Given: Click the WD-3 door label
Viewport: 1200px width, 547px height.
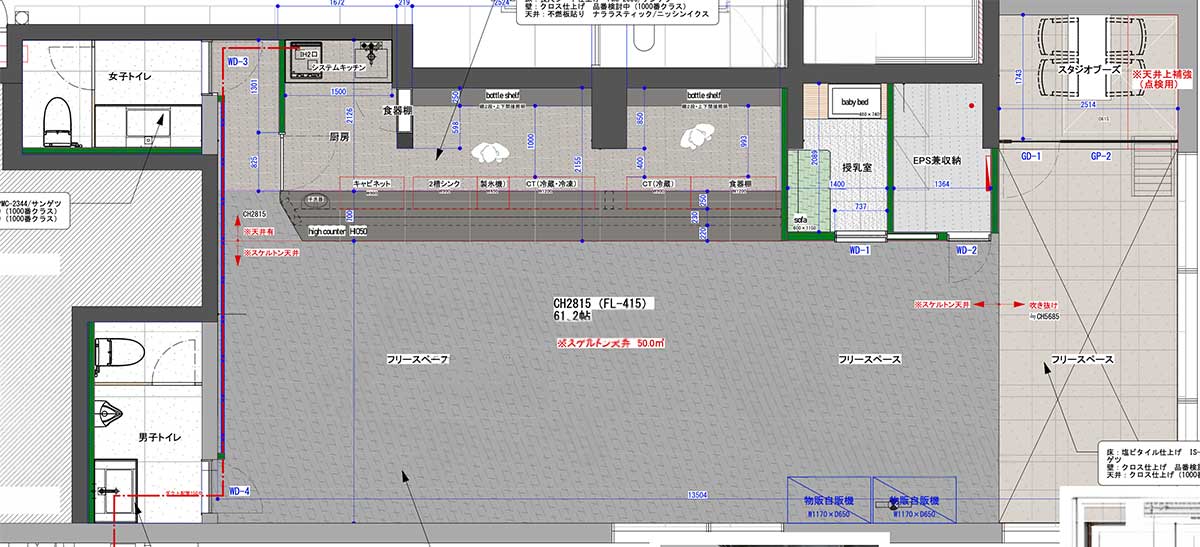Looking at the screenshot, I should [x=238, y=62].
